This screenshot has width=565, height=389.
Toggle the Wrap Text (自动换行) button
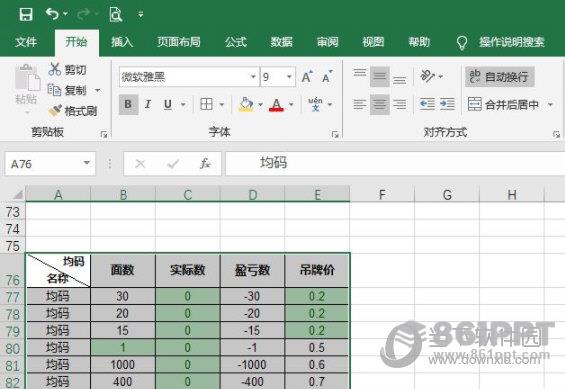(499, 77)
